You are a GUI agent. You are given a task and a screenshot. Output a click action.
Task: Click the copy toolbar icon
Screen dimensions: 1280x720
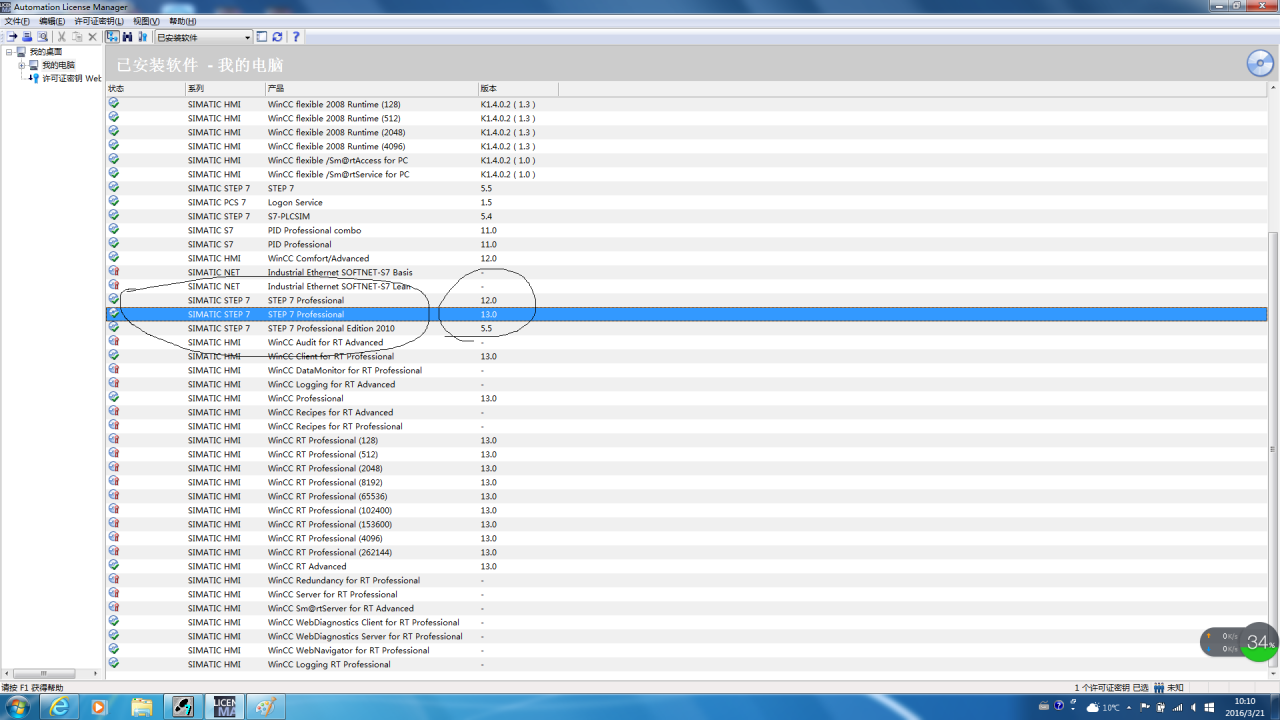coord(76,37)
